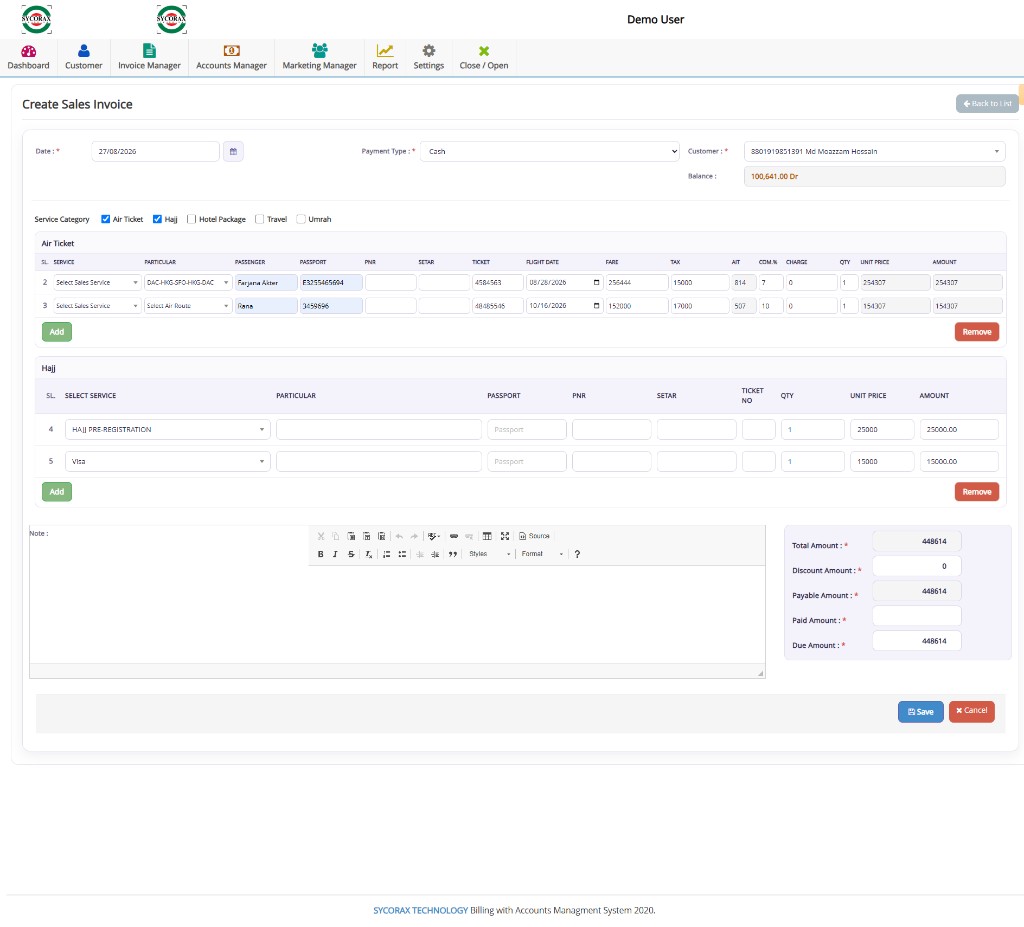
Task: Open the Payment Type dropdown showing Cash
Action: (x=550, y=152)
